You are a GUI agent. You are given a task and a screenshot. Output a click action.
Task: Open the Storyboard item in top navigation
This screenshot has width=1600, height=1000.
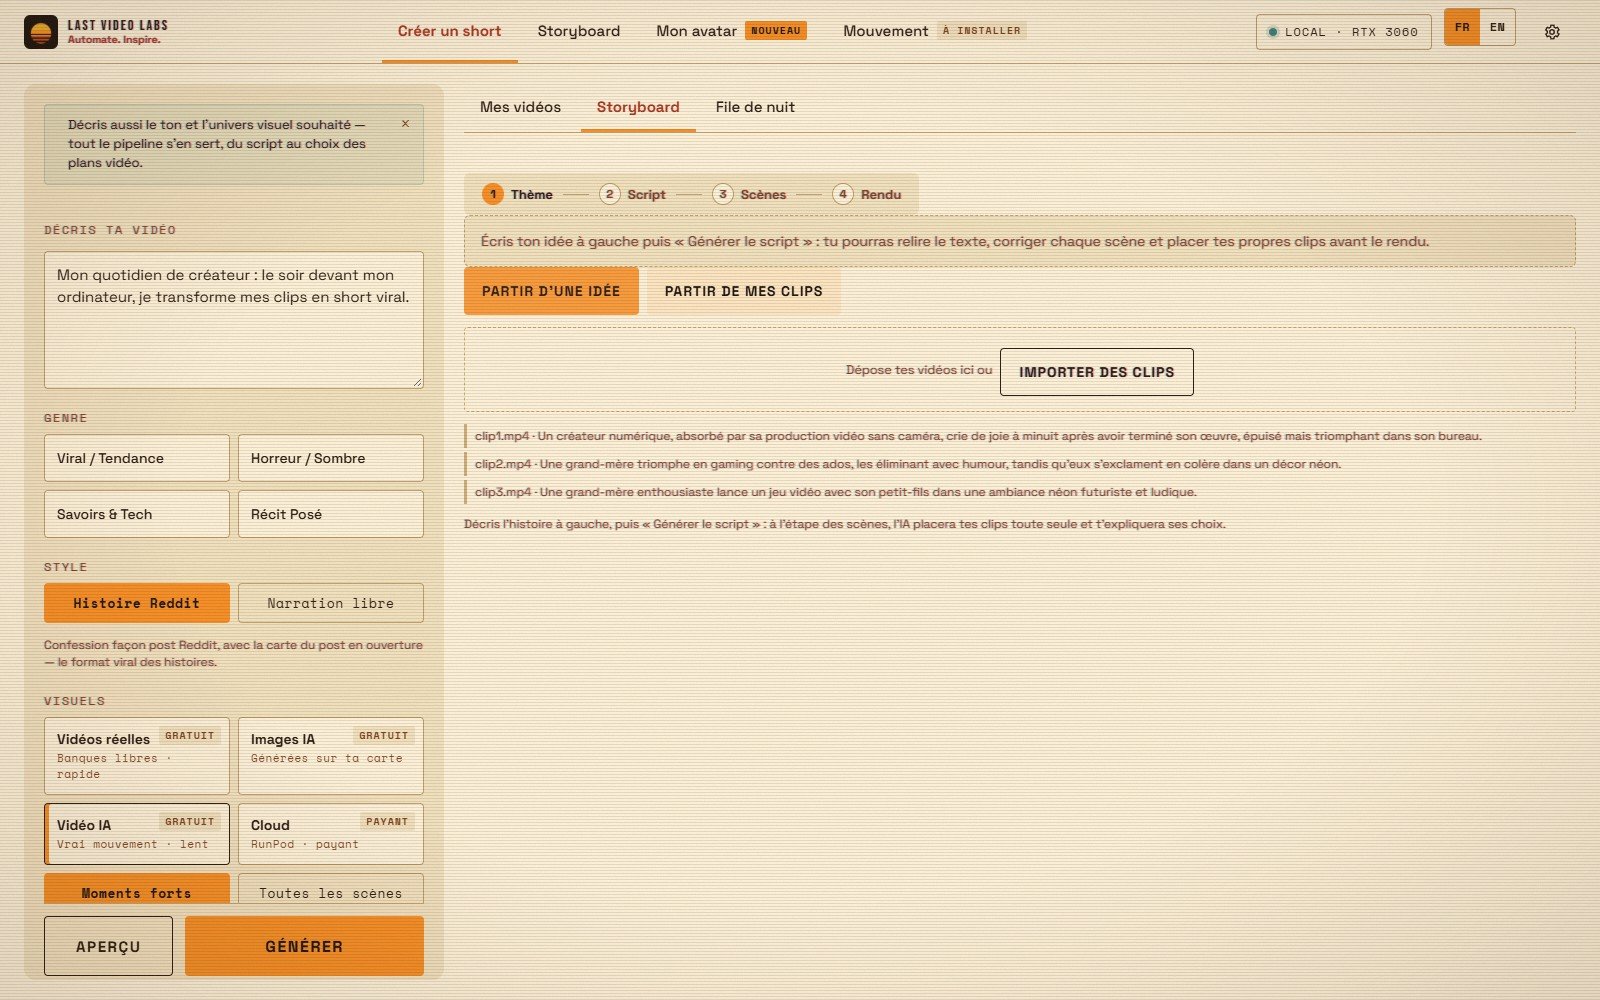click(x=578, y=31)
